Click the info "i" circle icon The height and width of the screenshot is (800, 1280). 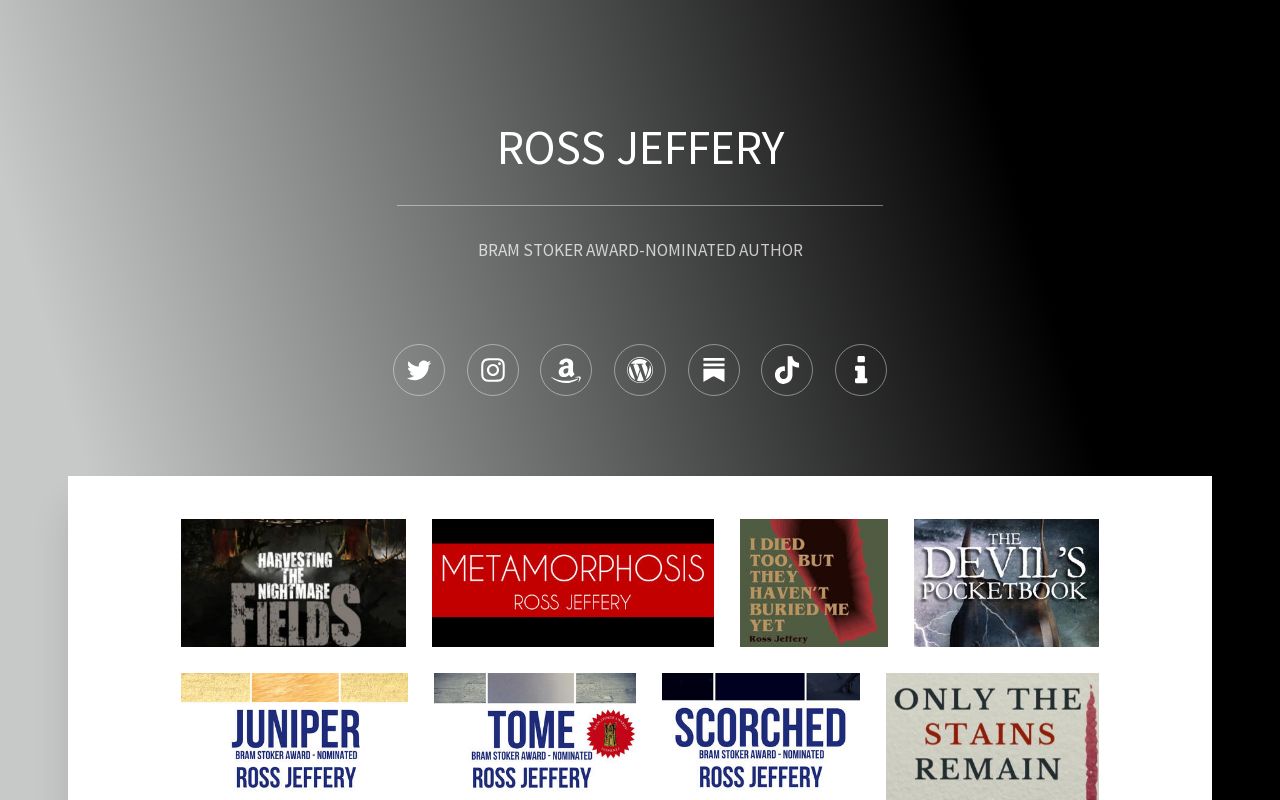pos(861,370)
